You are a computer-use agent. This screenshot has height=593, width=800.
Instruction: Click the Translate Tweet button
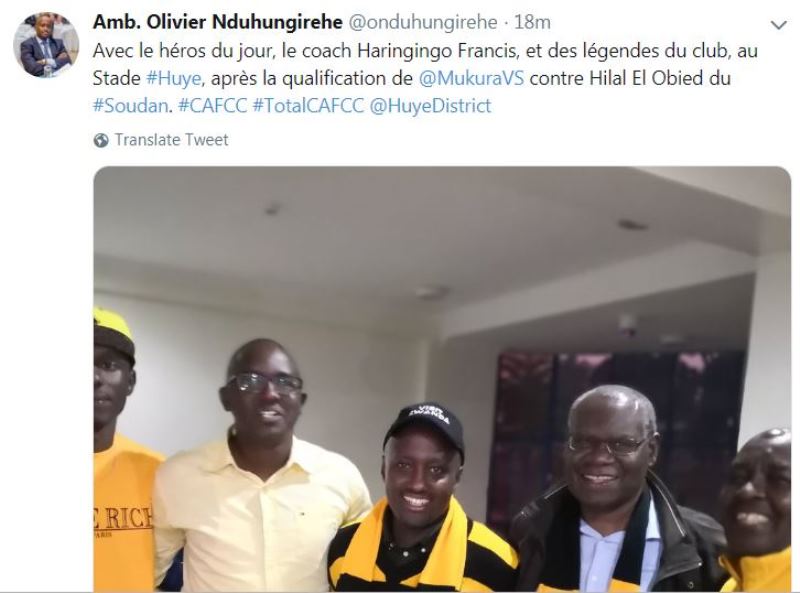171,140
